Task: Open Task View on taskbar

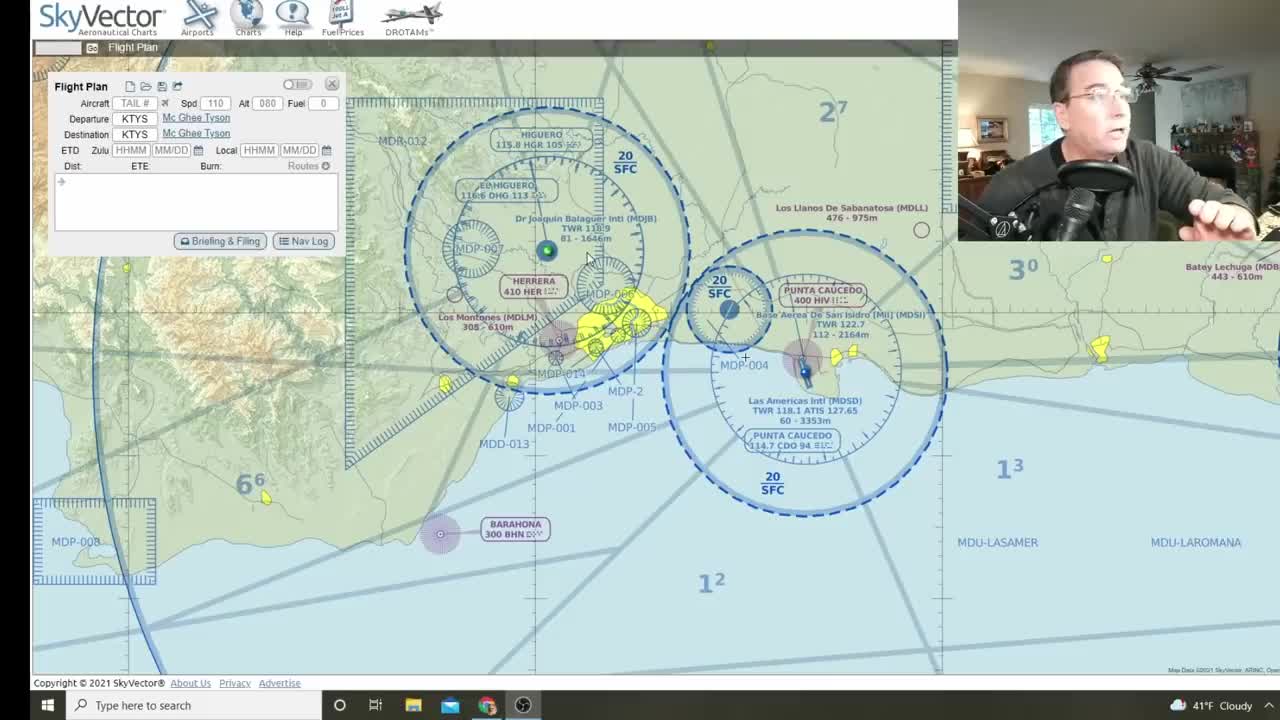Action: tap(376, 705)
